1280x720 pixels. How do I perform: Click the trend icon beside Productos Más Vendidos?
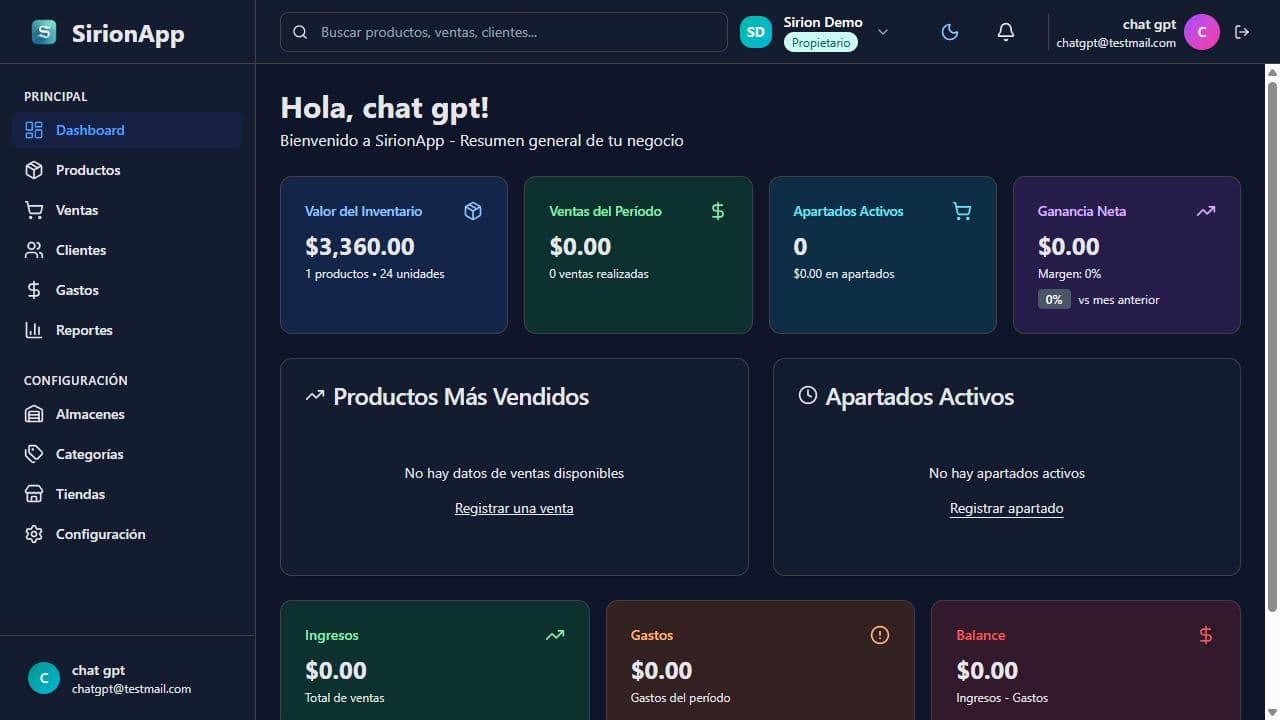pos(315,396)
